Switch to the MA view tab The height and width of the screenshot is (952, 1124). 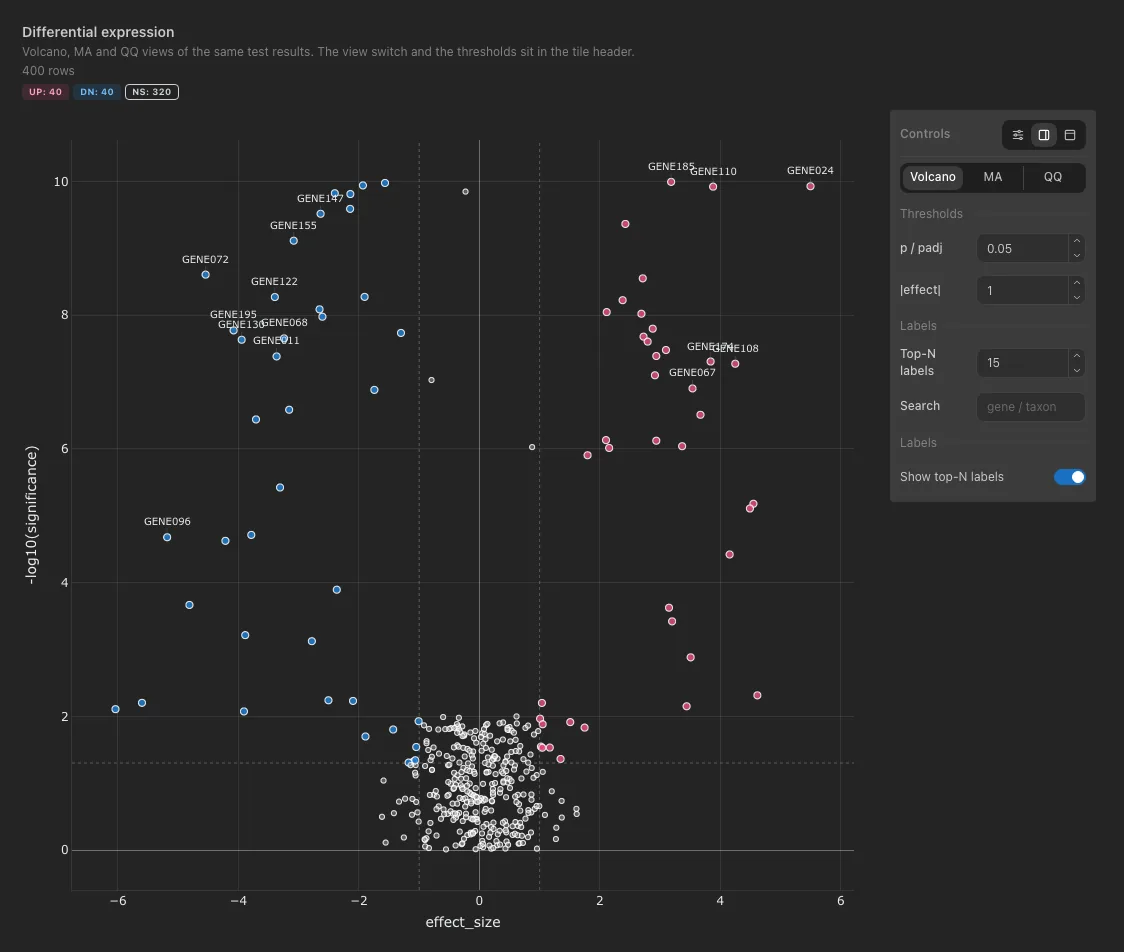[x=993, y=177]
